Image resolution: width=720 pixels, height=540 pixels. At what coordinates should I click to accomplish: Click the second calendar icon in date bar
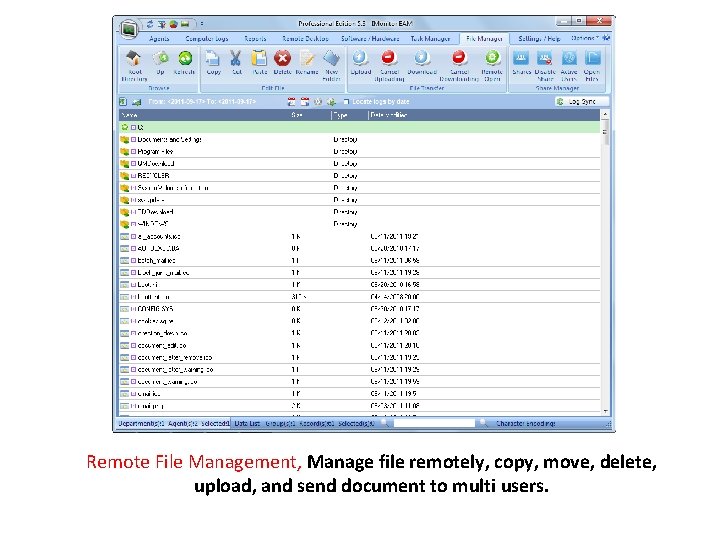(304, 101)
